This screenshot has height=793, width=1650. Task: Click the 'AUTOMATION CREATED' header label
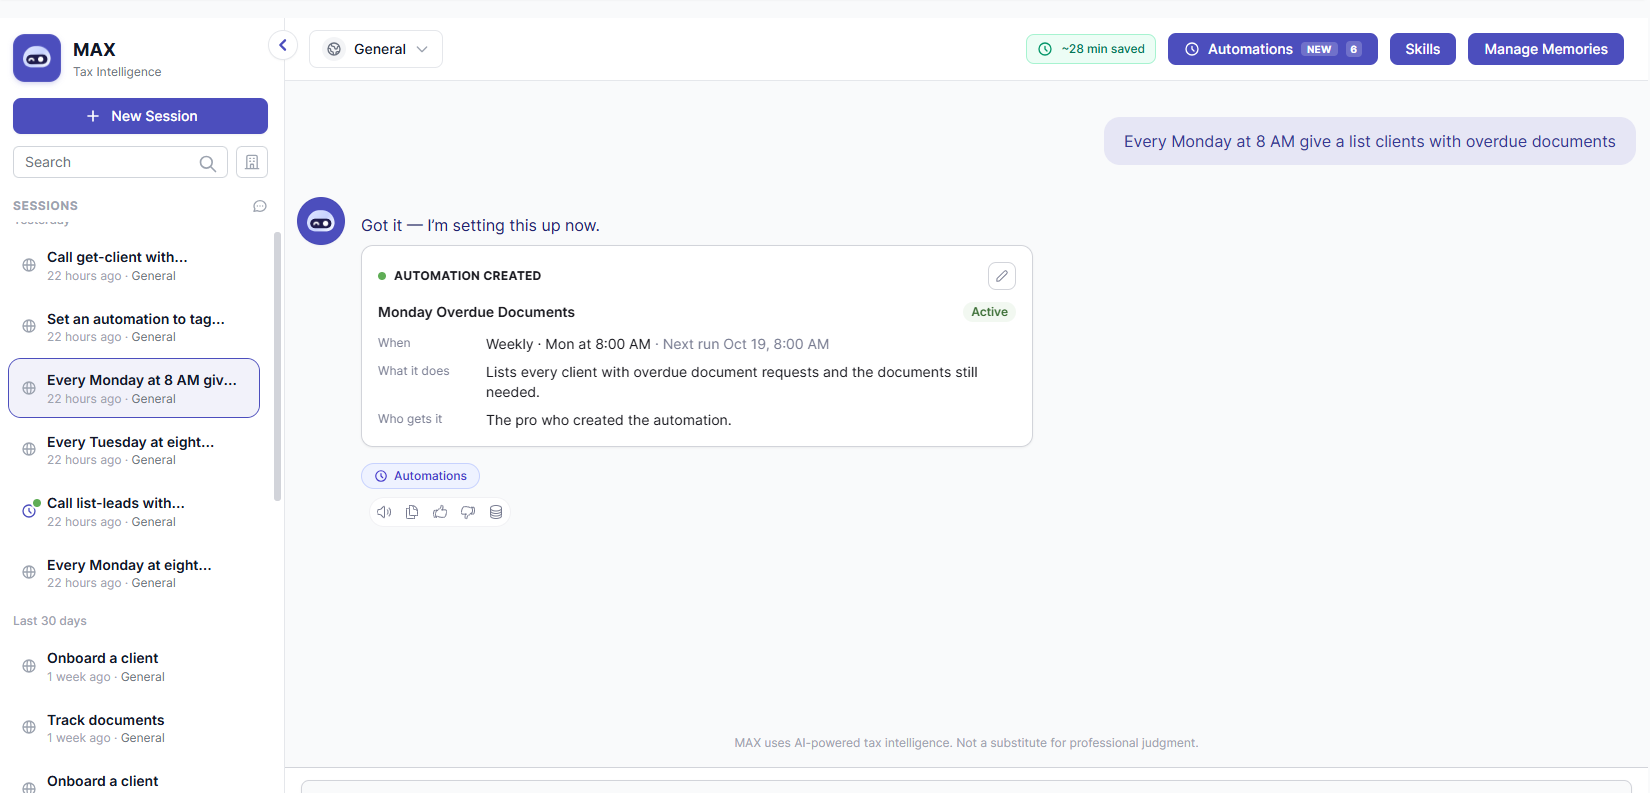pos(467,276)
